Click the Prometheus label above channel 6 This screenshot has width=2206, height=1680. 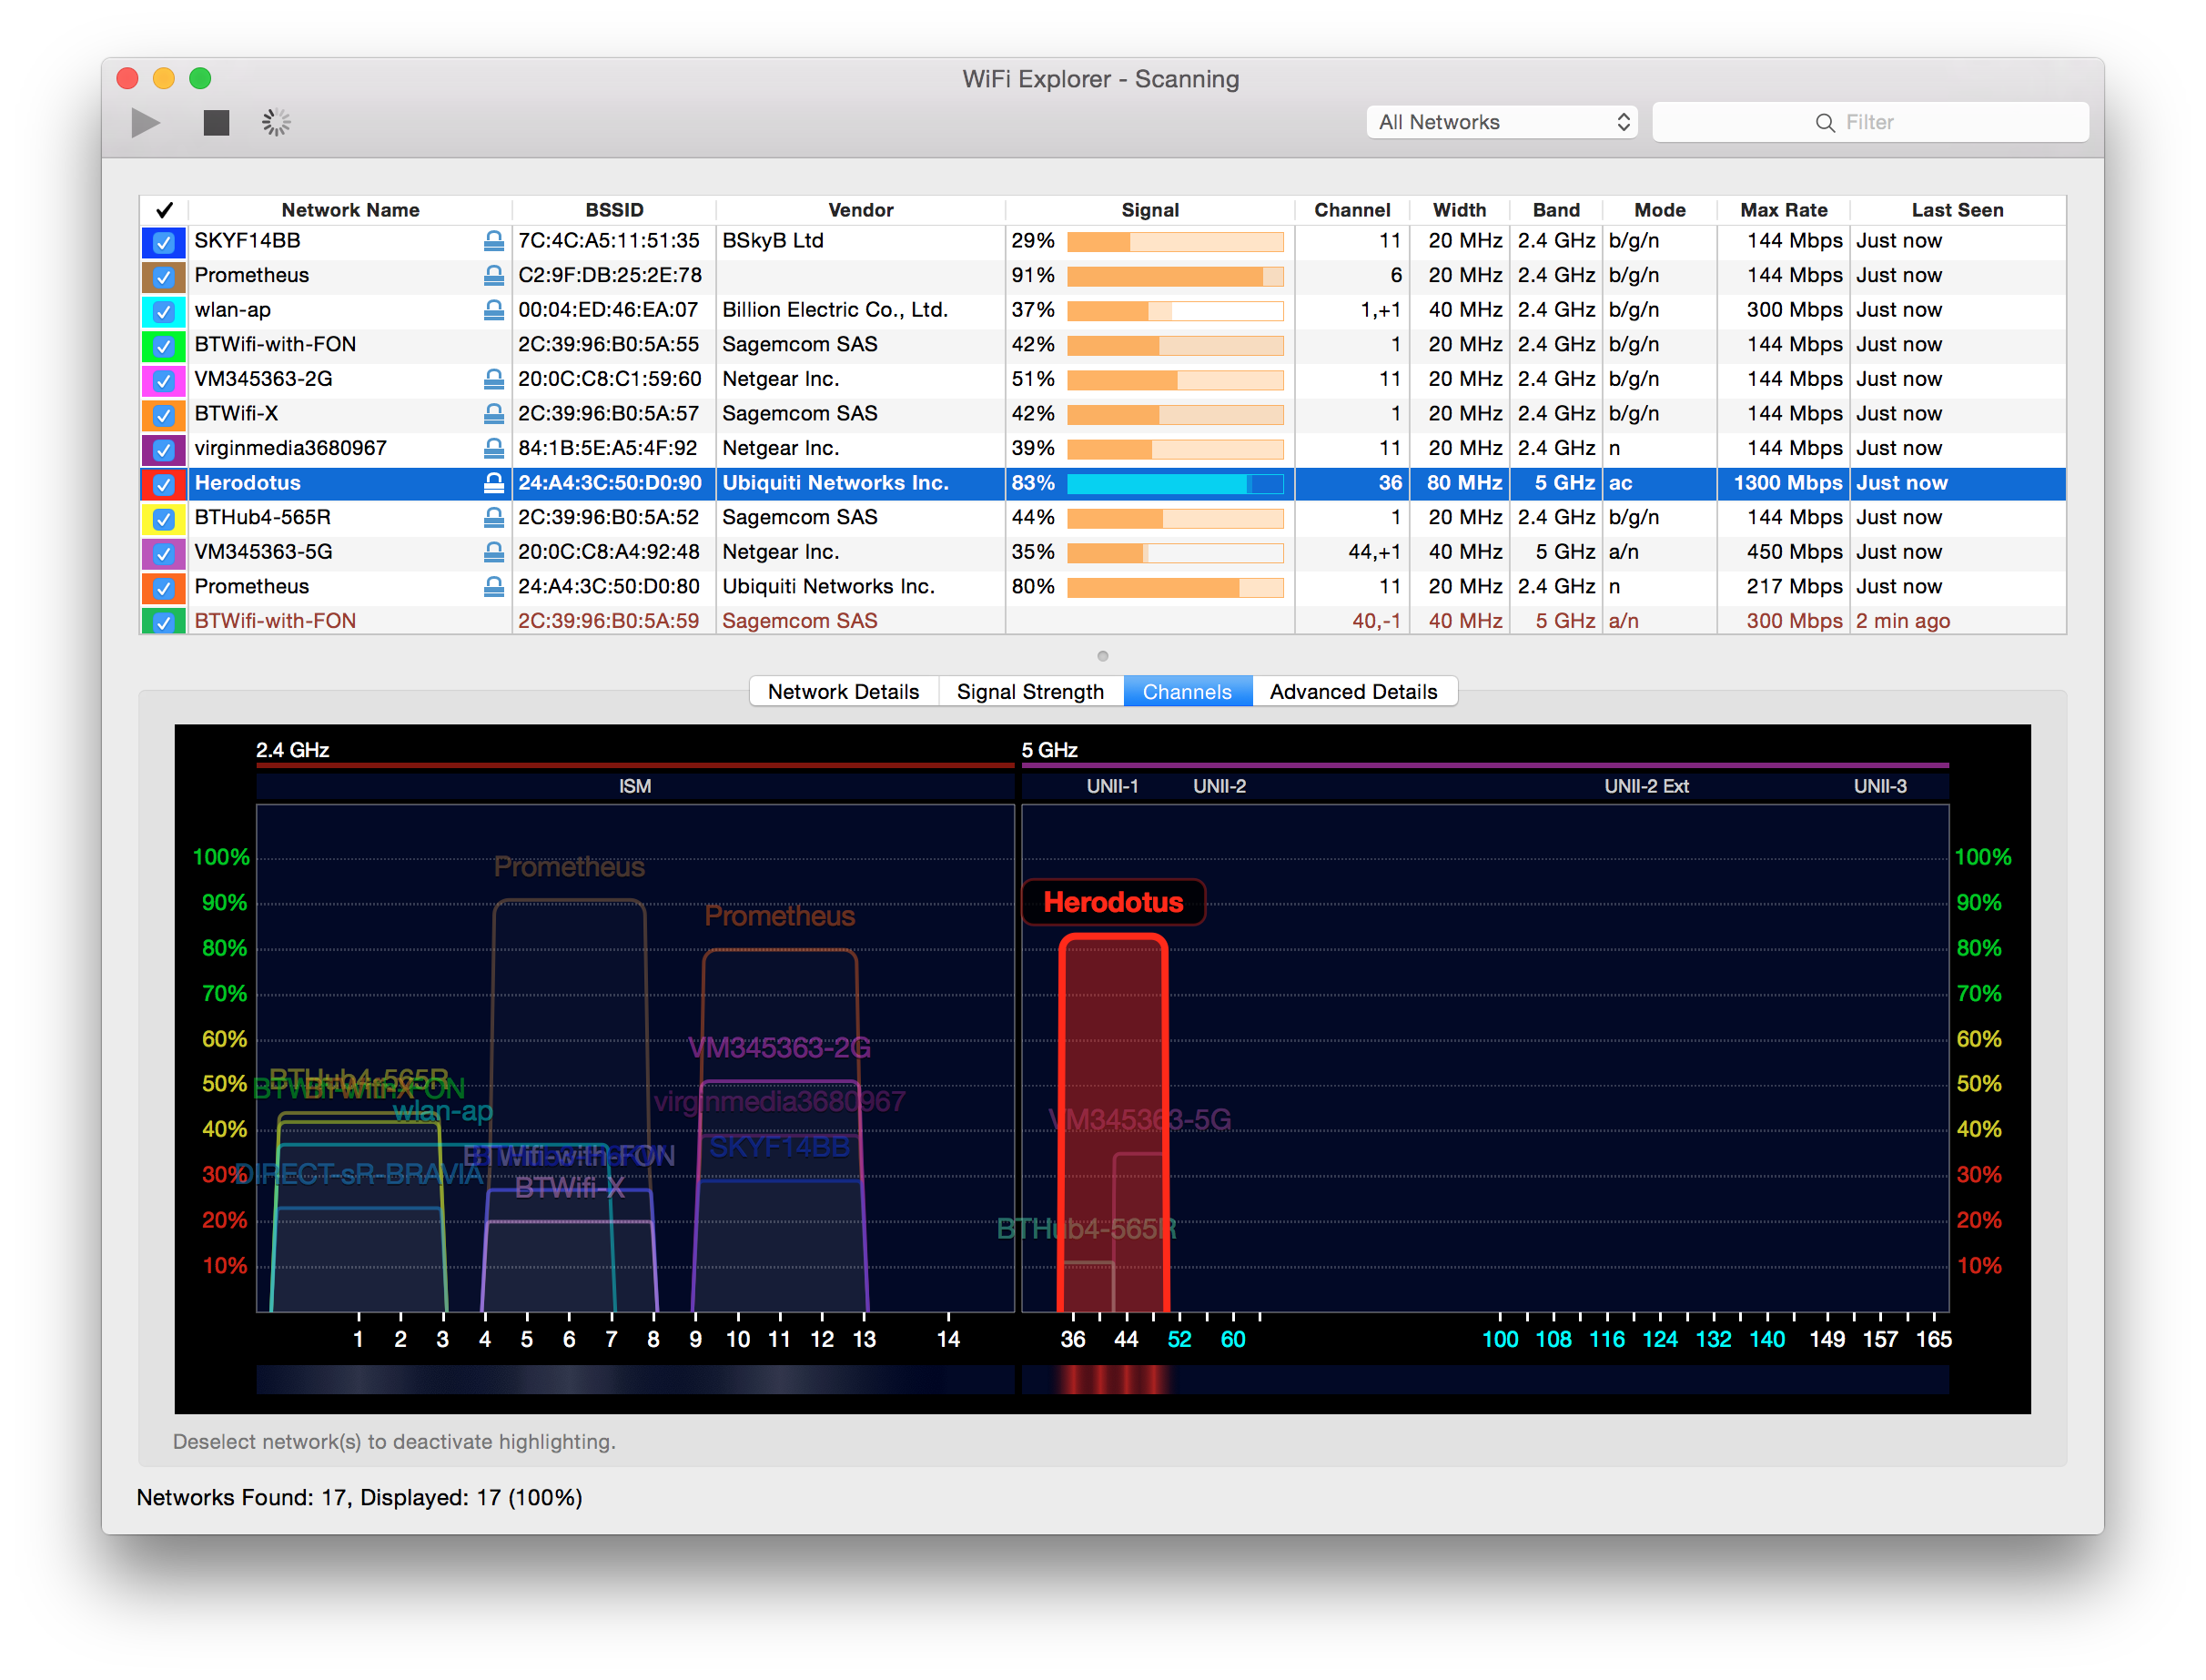569,866
